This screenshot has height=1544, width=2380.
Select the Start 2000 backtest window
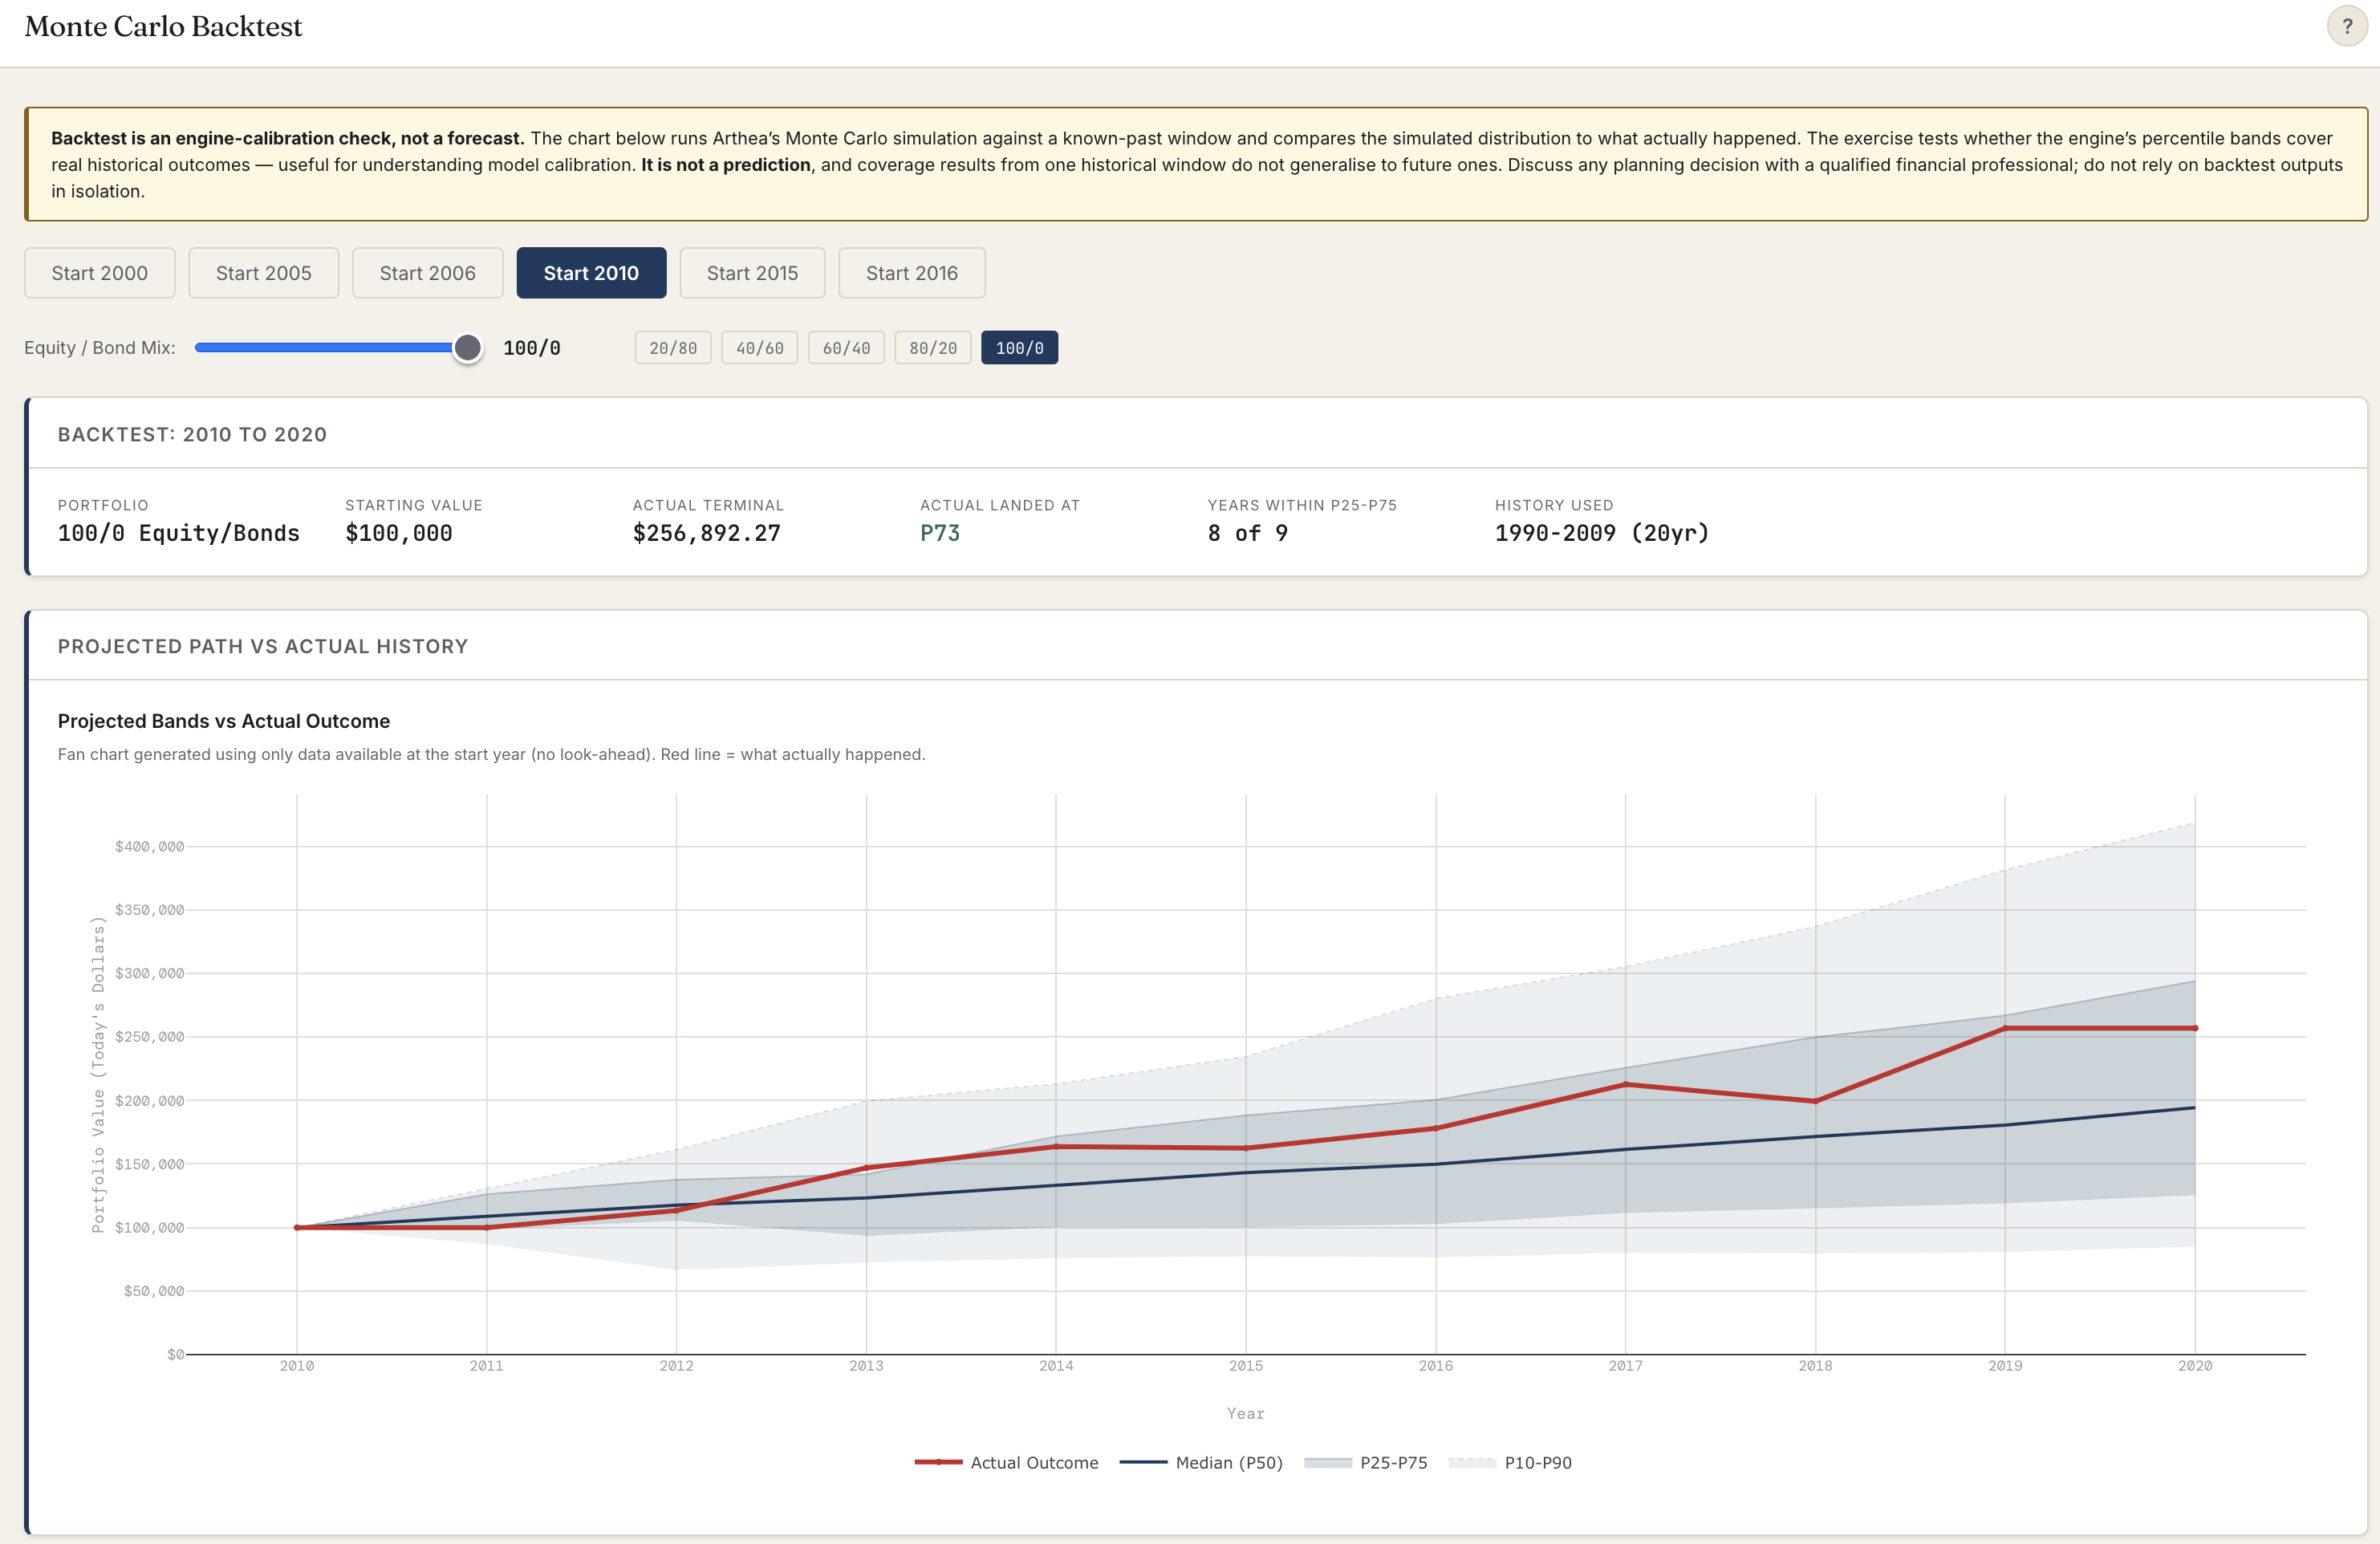click(100, 273)
